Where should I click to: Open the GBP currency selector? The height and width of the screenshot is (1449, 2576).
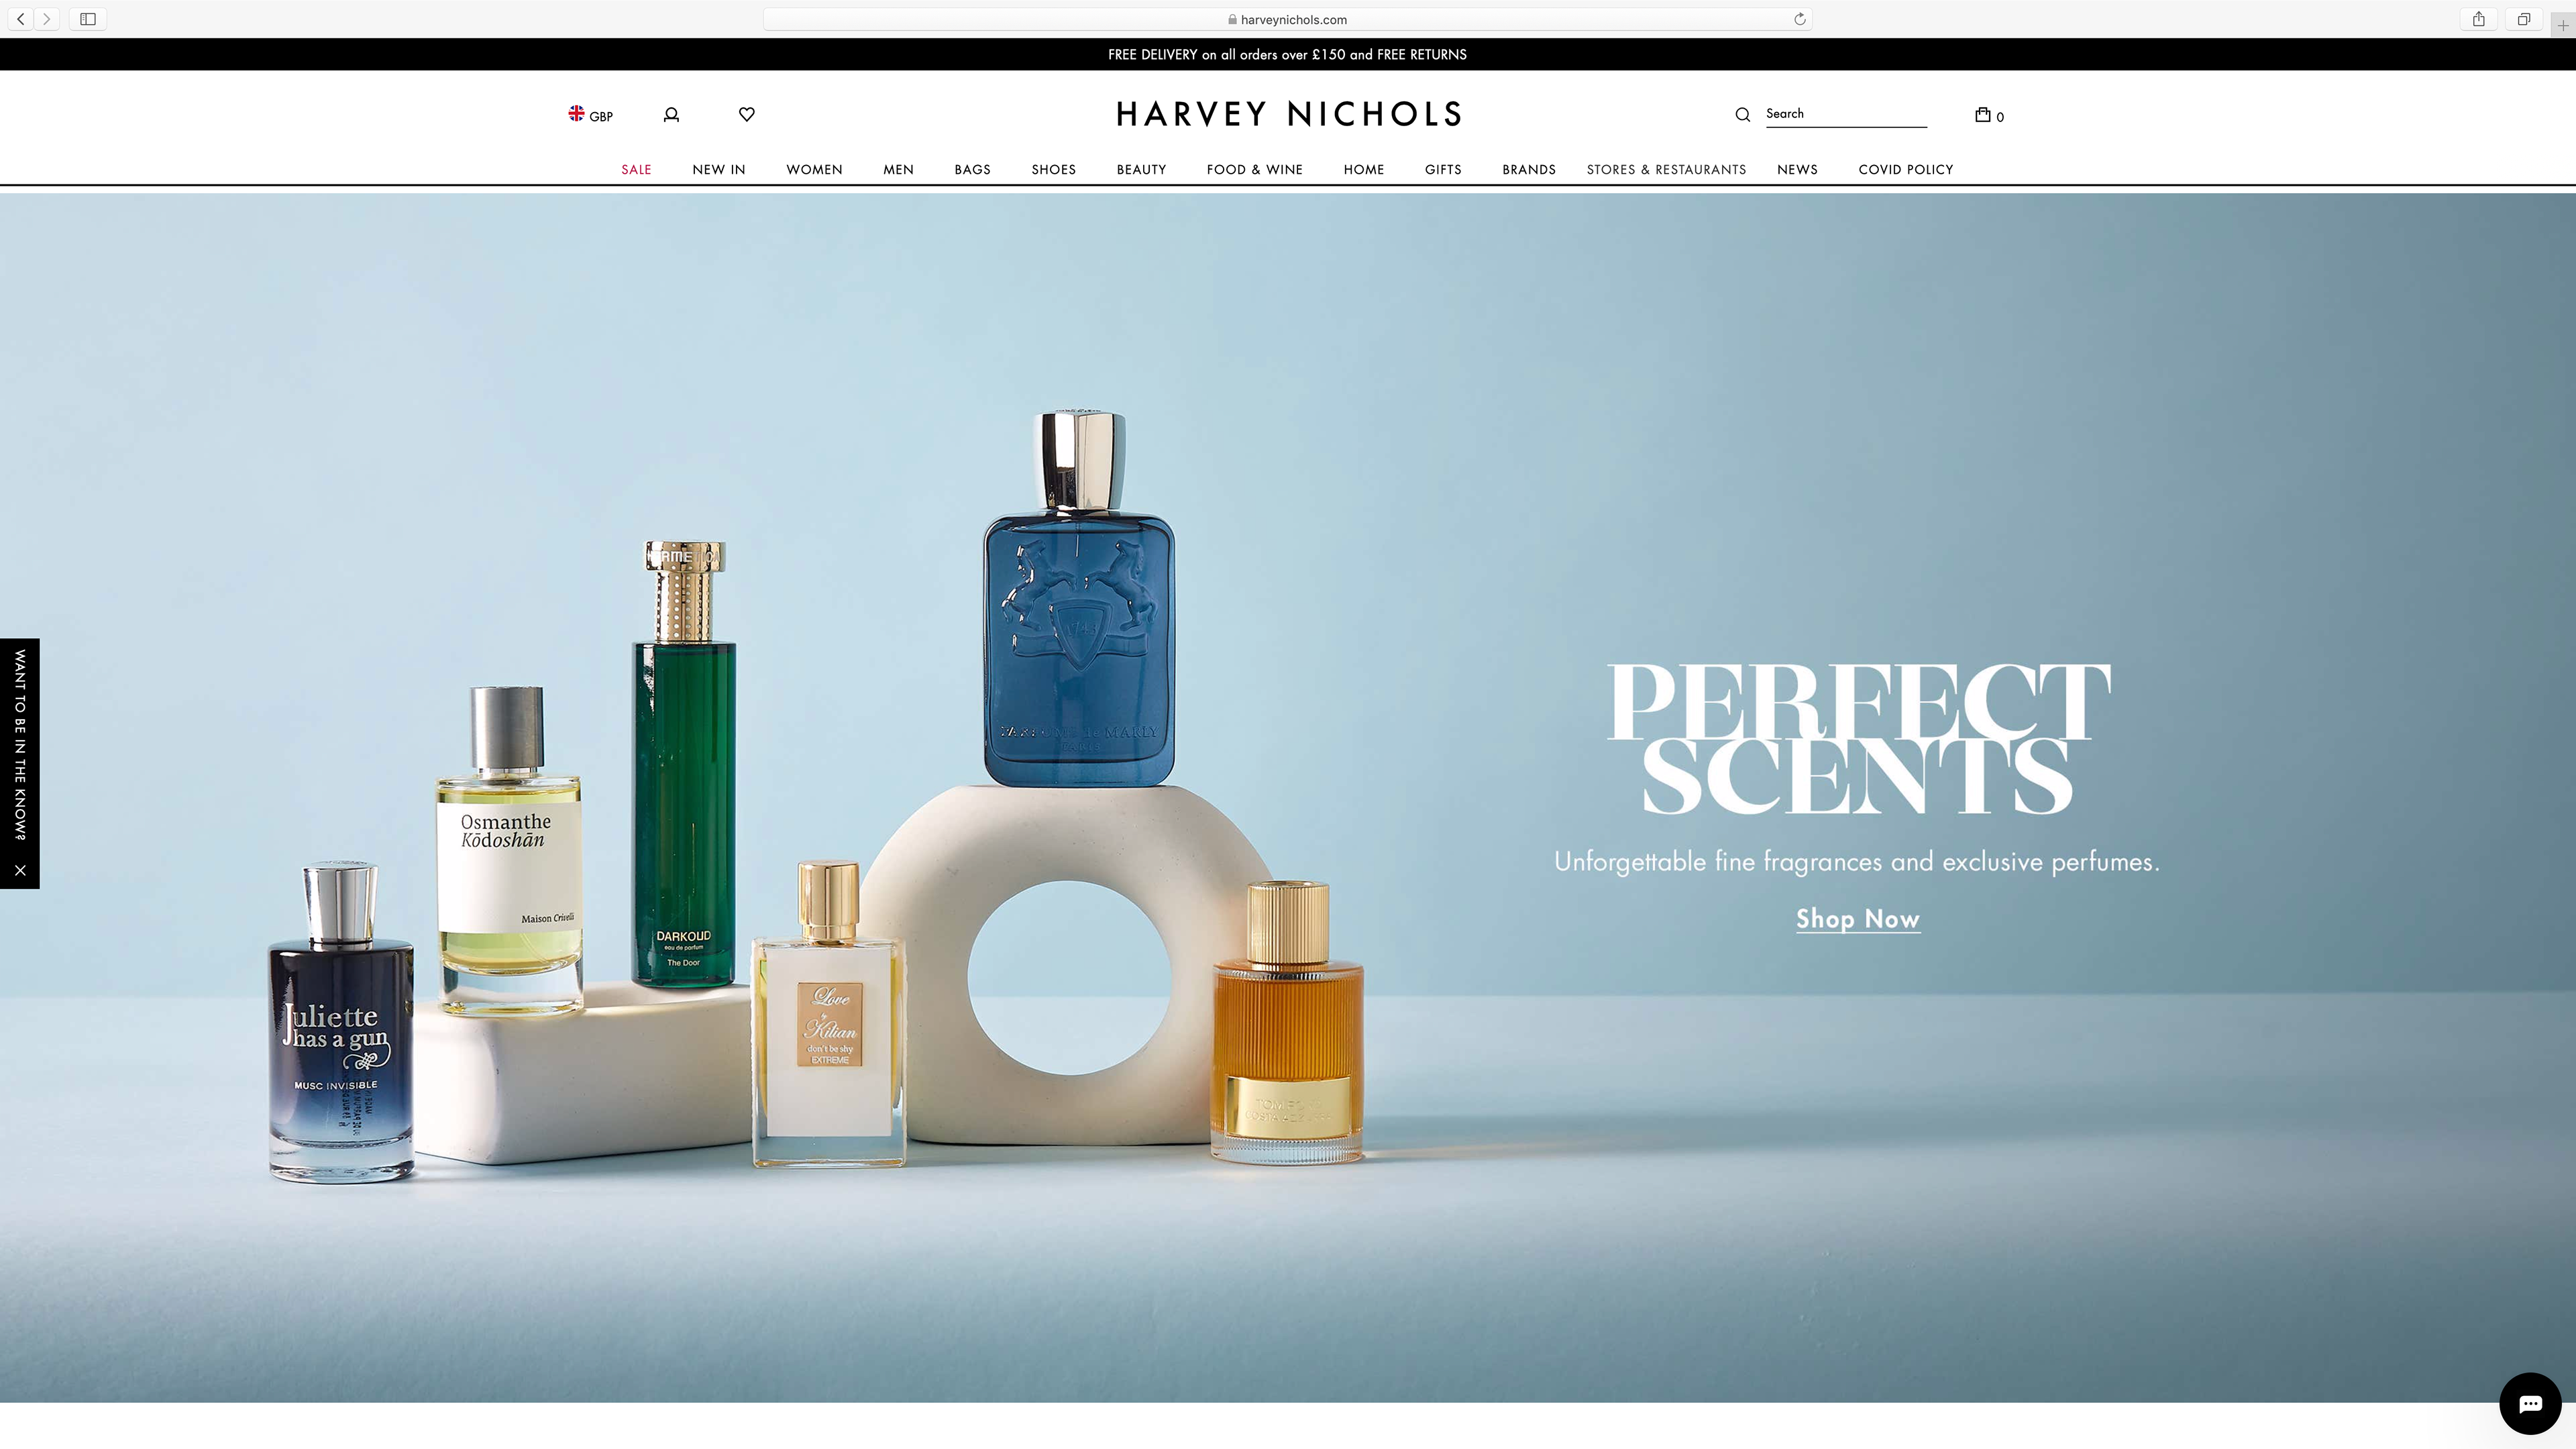(591, 115)
